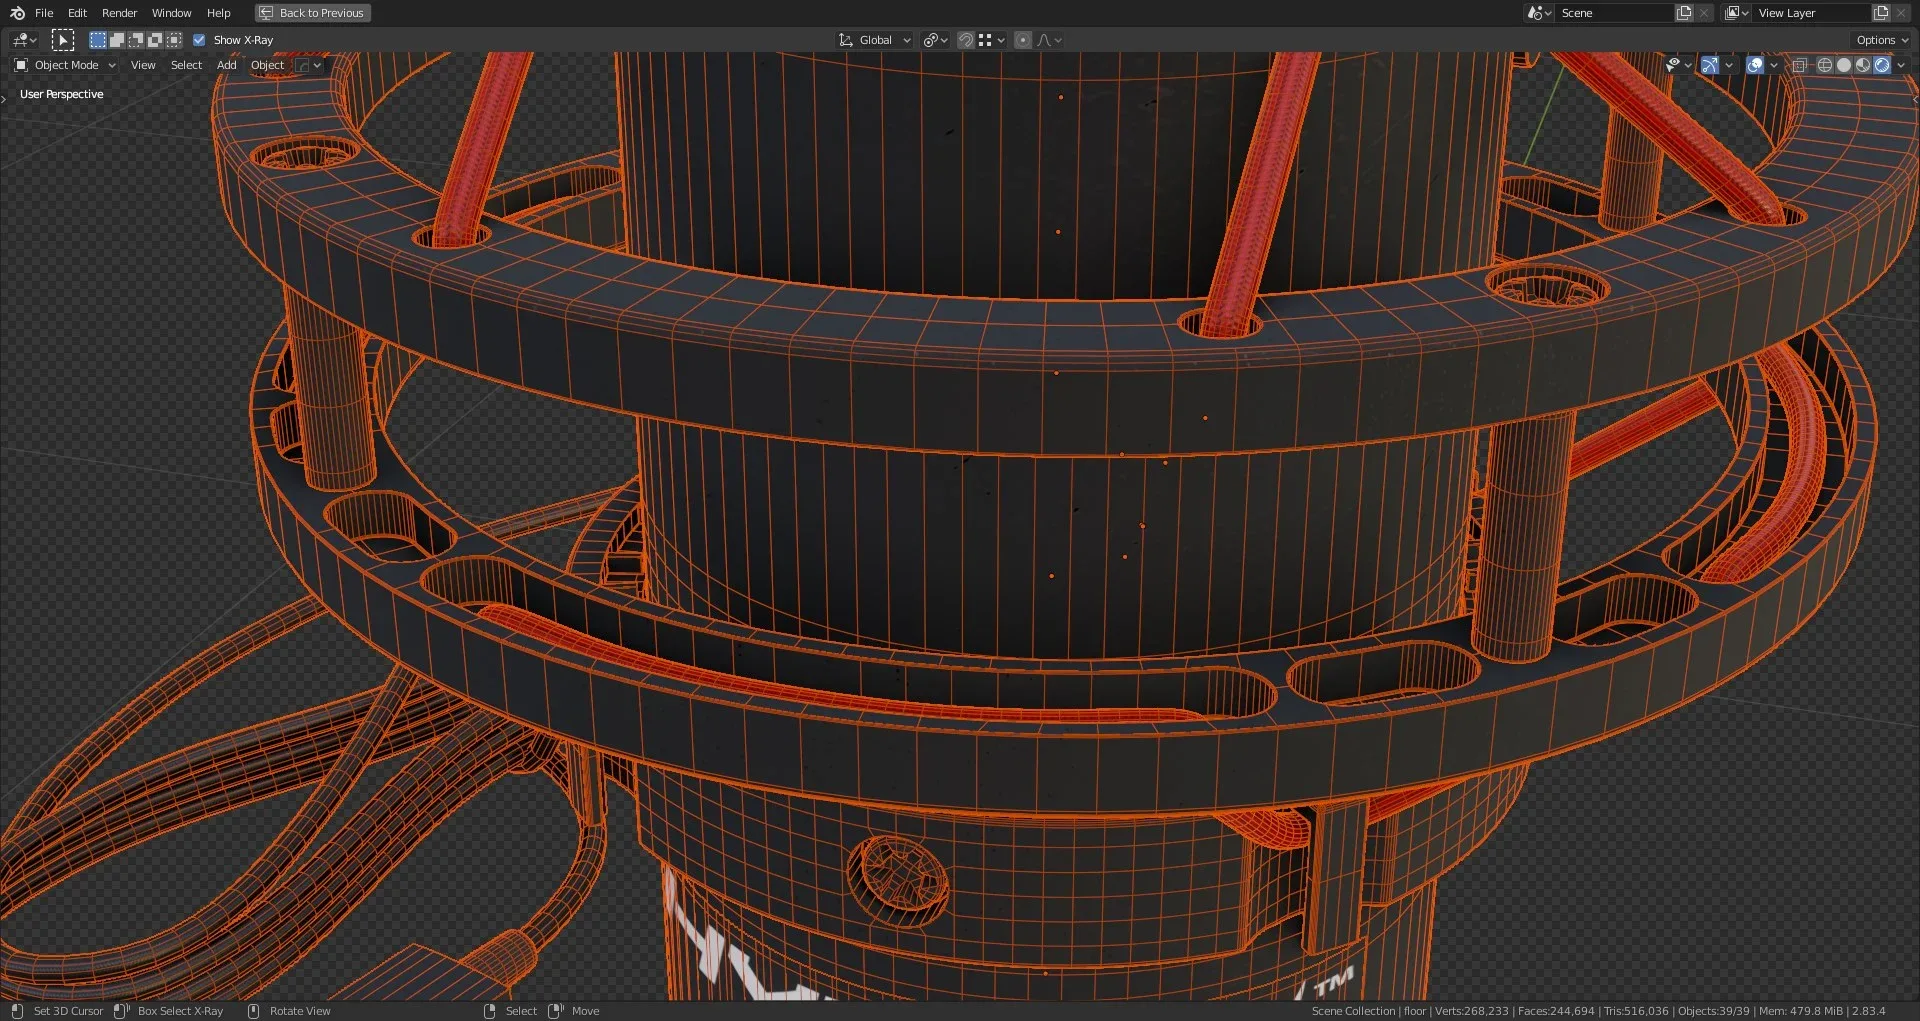Choose the Intersect selection mode icon
1920x1021 pixels.
tap(174, 40)
